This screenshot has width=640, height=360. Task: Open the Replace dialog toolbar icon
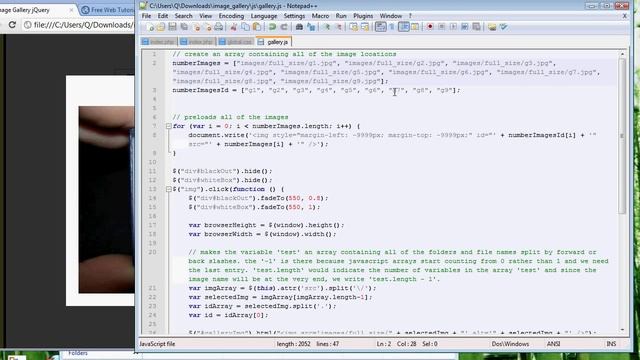(311, 27)
